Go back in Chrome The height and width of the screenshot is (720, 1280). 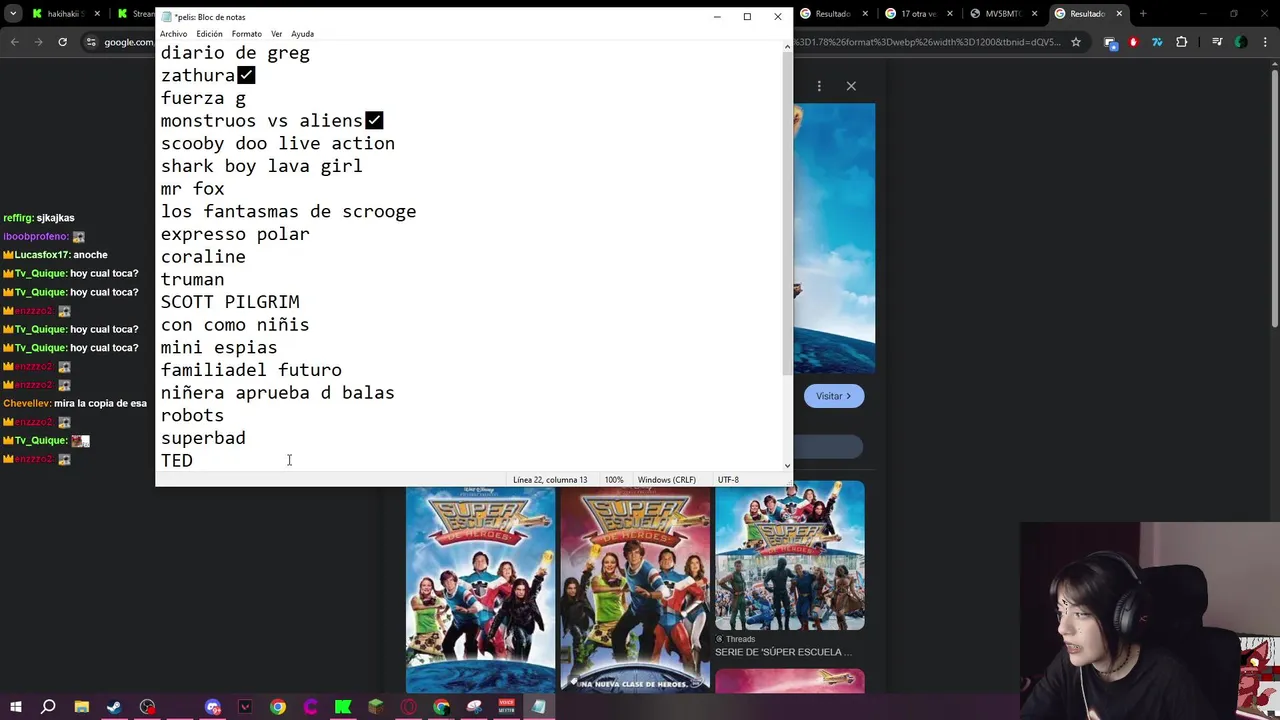coord(14,42)
